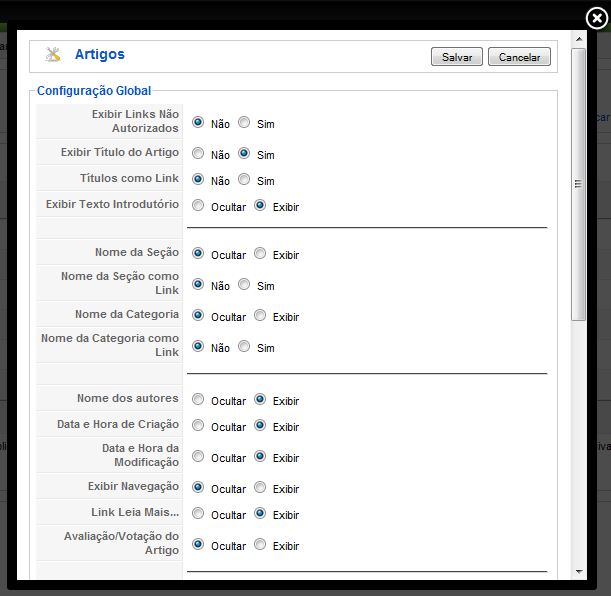
Task: Select Exibir for Exibir Navegação
Action: click(260, 487)
